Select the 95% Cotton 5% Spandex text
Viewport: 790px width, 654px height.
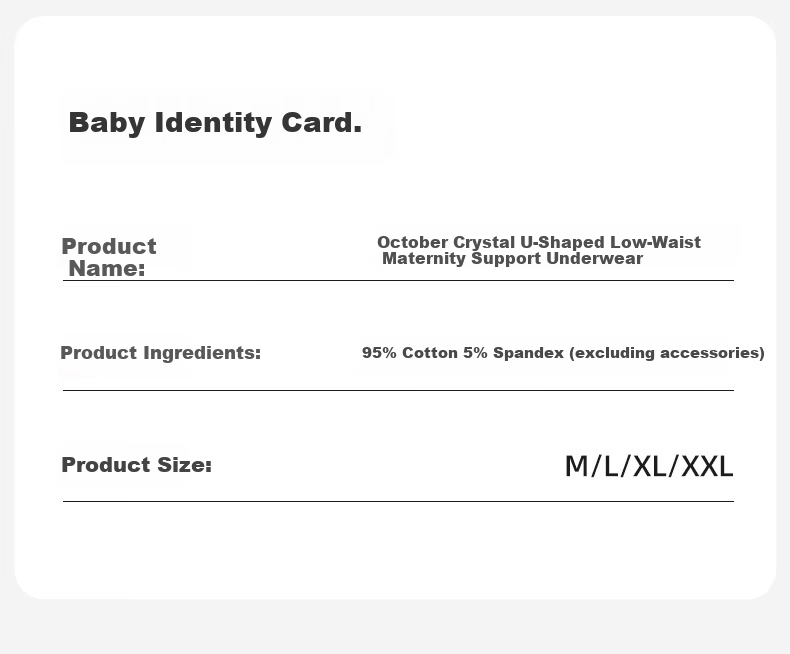pos(463,353)
